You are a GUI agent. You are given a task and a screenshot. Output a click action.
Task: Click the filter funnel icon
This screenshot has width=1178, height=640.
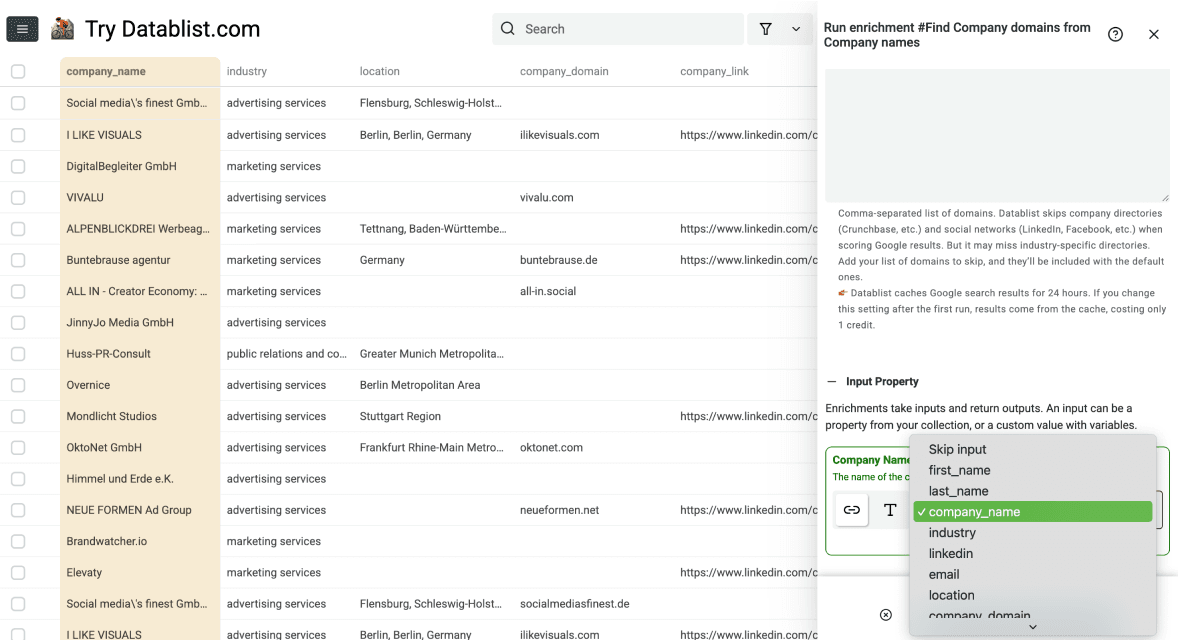pos(766,29)
